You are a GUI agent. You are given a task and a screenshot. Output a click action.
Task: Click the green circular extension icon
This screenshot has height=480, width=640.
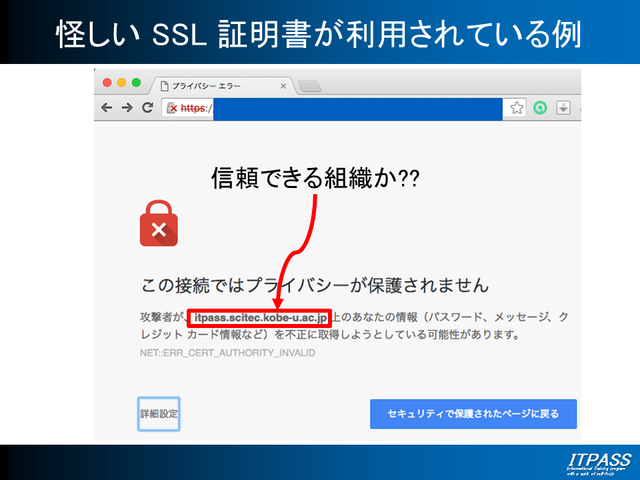pos(540,107)
